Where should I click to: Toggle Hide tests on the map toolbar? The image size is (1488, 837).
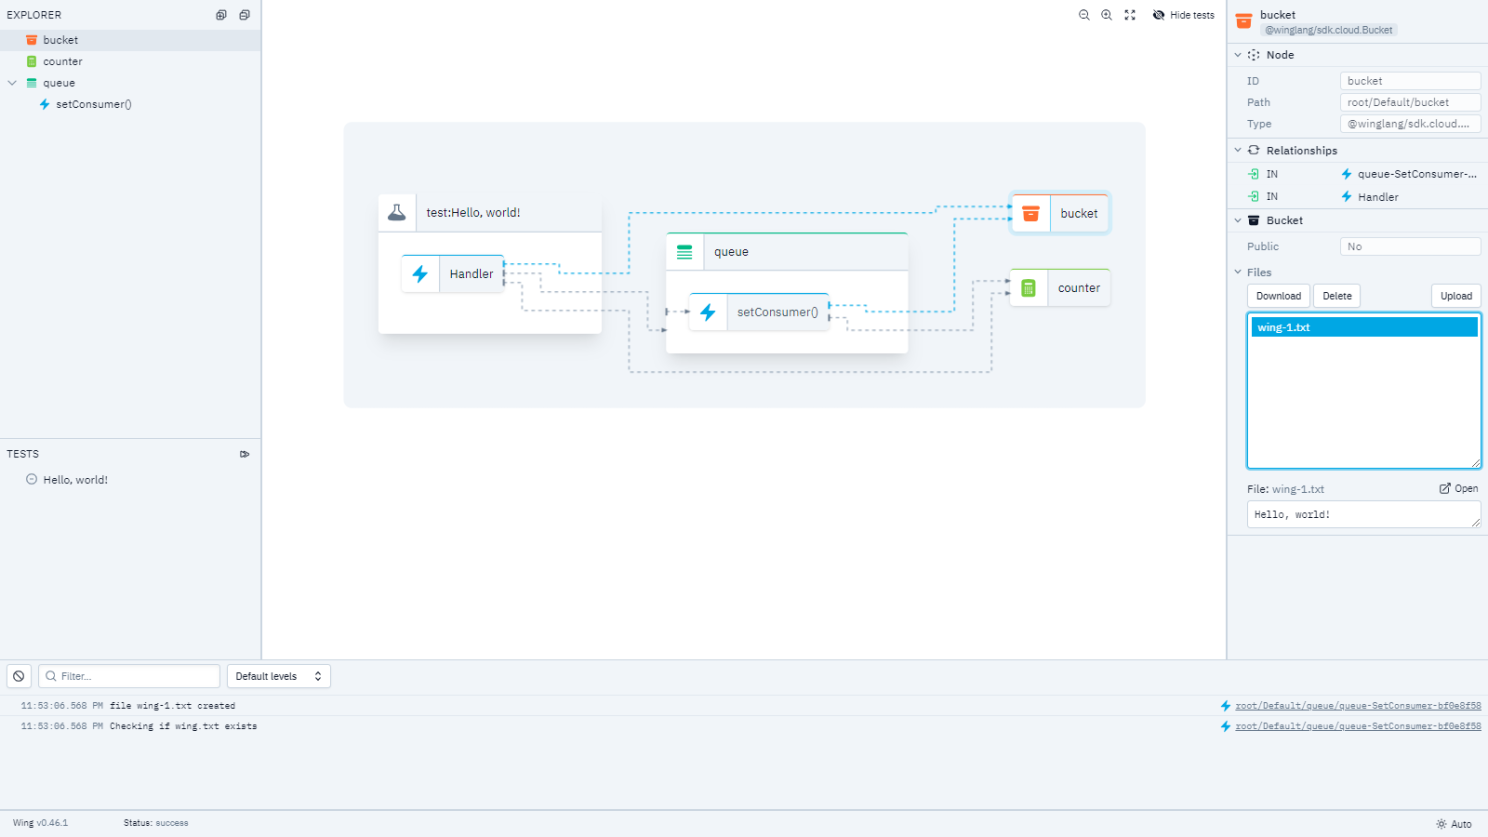pyautogui.click(x=1183, y=15)
